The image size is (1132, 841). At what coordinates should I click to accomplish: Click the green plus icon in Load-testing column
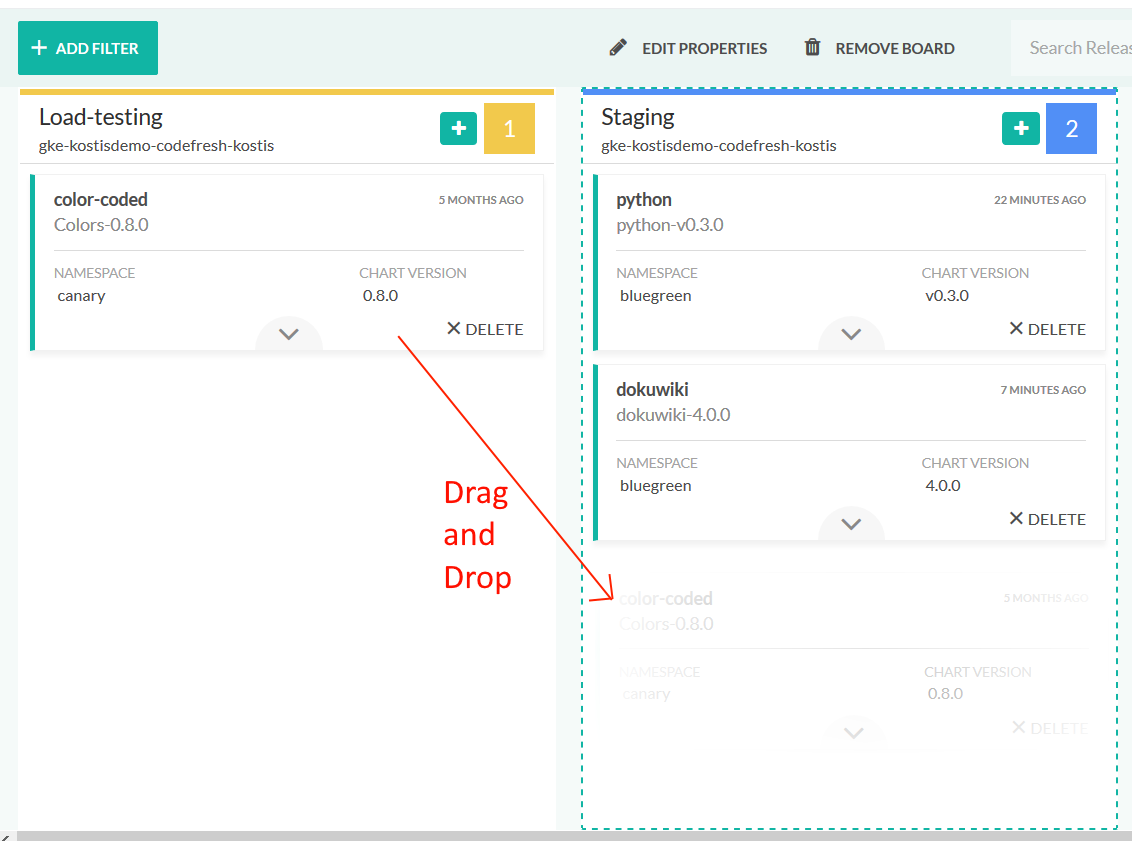(x=458, y=129)
